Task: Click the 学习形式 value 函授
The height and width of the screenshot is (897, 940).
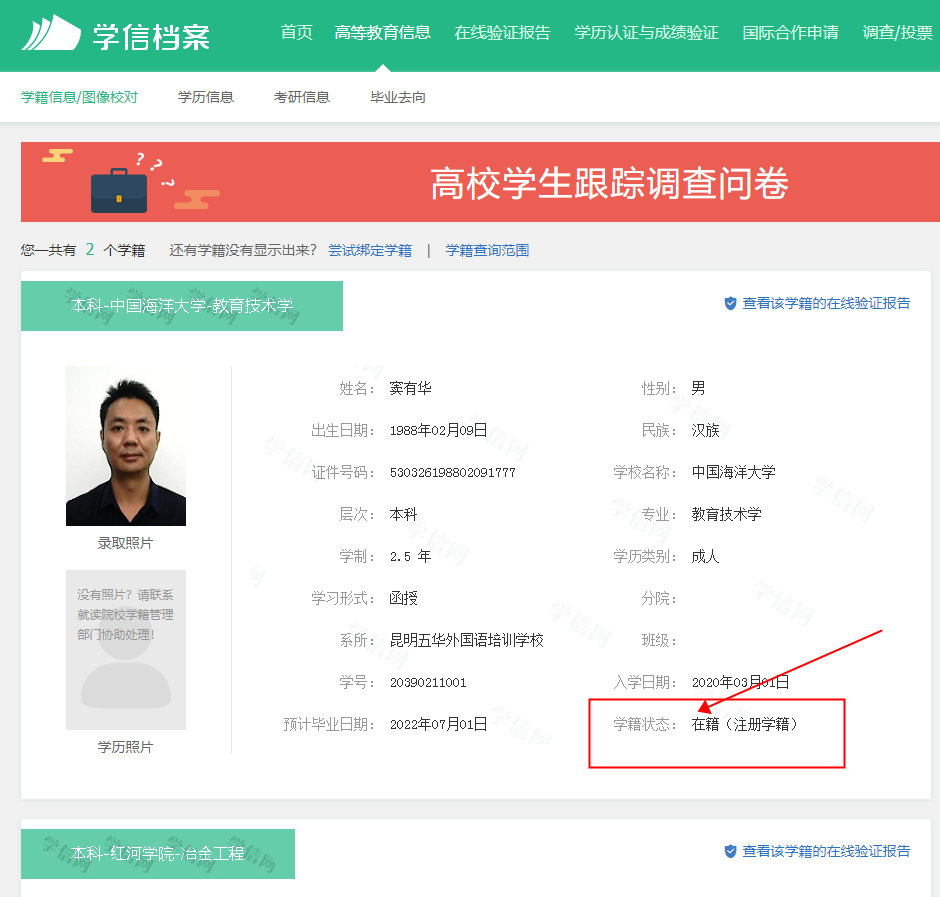Action: pos(403,598)
